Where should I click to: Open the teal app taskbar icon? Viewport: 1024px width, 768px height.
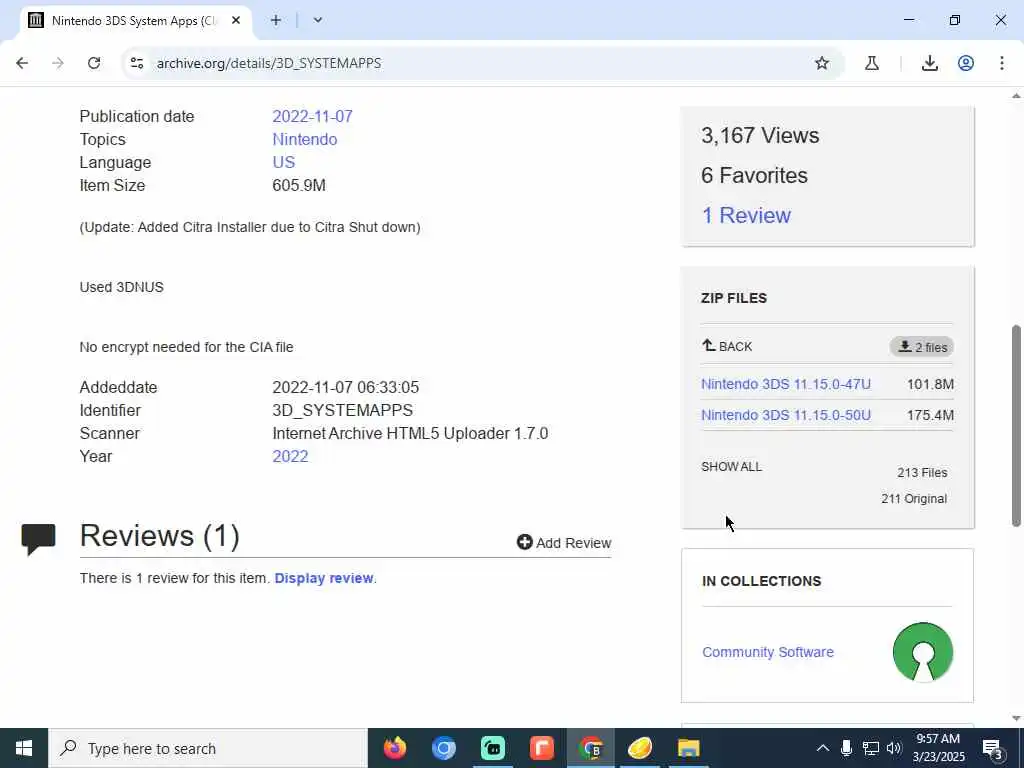(x=493, y=748)
